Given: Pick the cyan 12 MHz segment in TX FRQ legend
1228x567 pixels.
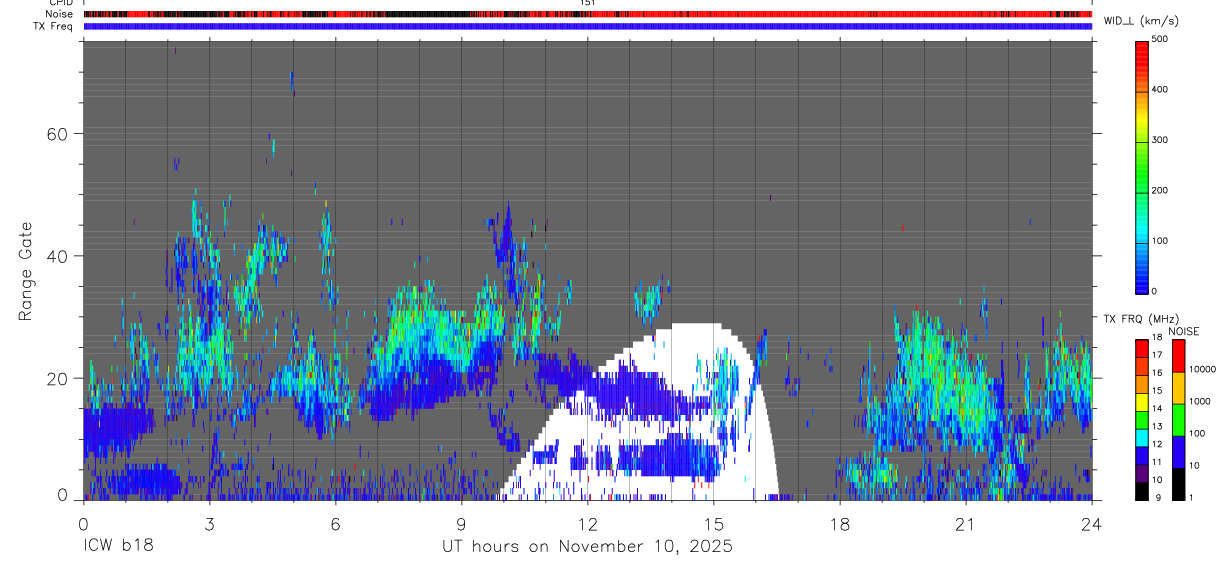Looking at the screenshot, I should (x=1141, y=438).
